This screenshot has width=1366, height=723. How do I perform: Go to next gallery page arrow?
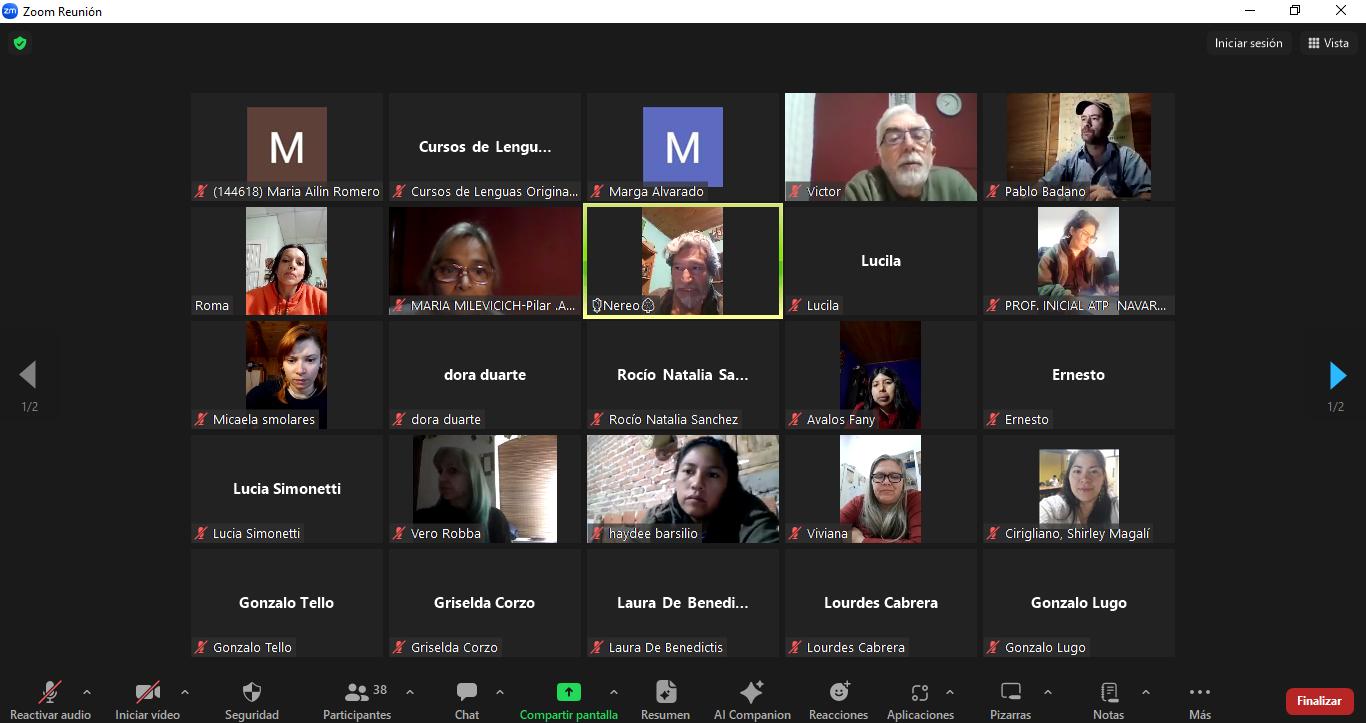point(1337,375)
